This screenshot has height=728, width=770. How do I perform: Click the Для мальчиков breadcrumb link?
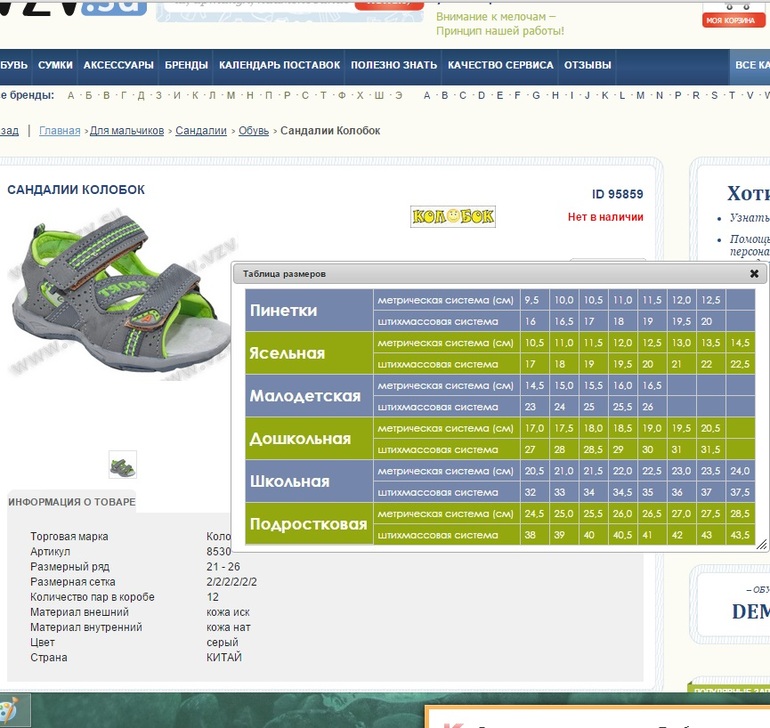(x=126, y=131)
